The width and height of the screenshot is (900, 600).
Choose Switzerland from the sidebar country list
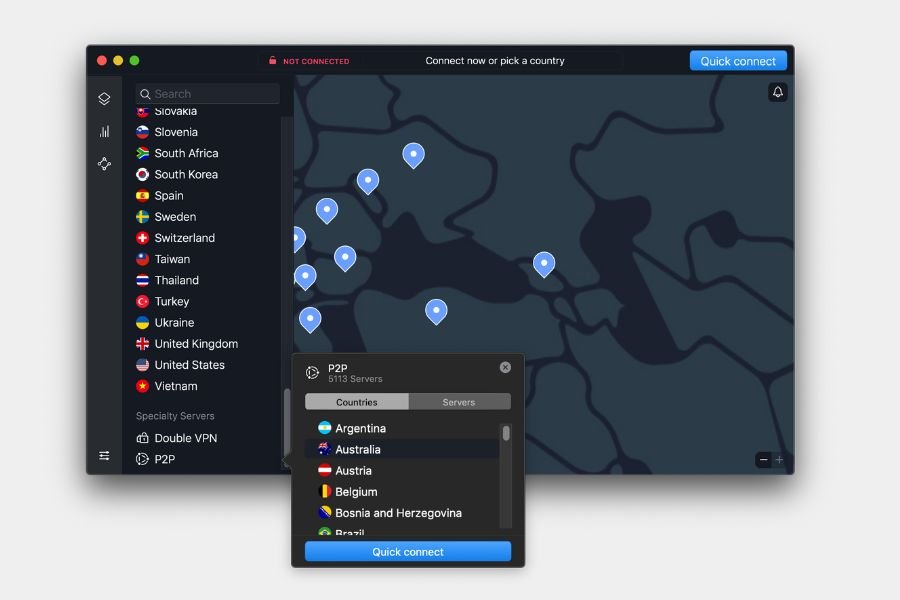pos(184,238)
